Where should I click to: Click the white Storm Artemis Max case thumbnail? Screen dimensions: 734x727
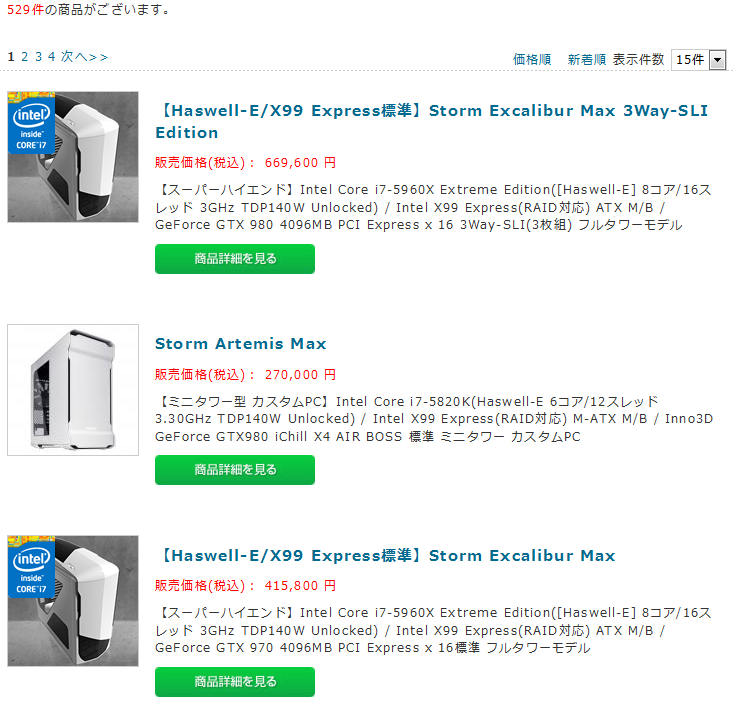pyautogui.click(x=73, y=389)
